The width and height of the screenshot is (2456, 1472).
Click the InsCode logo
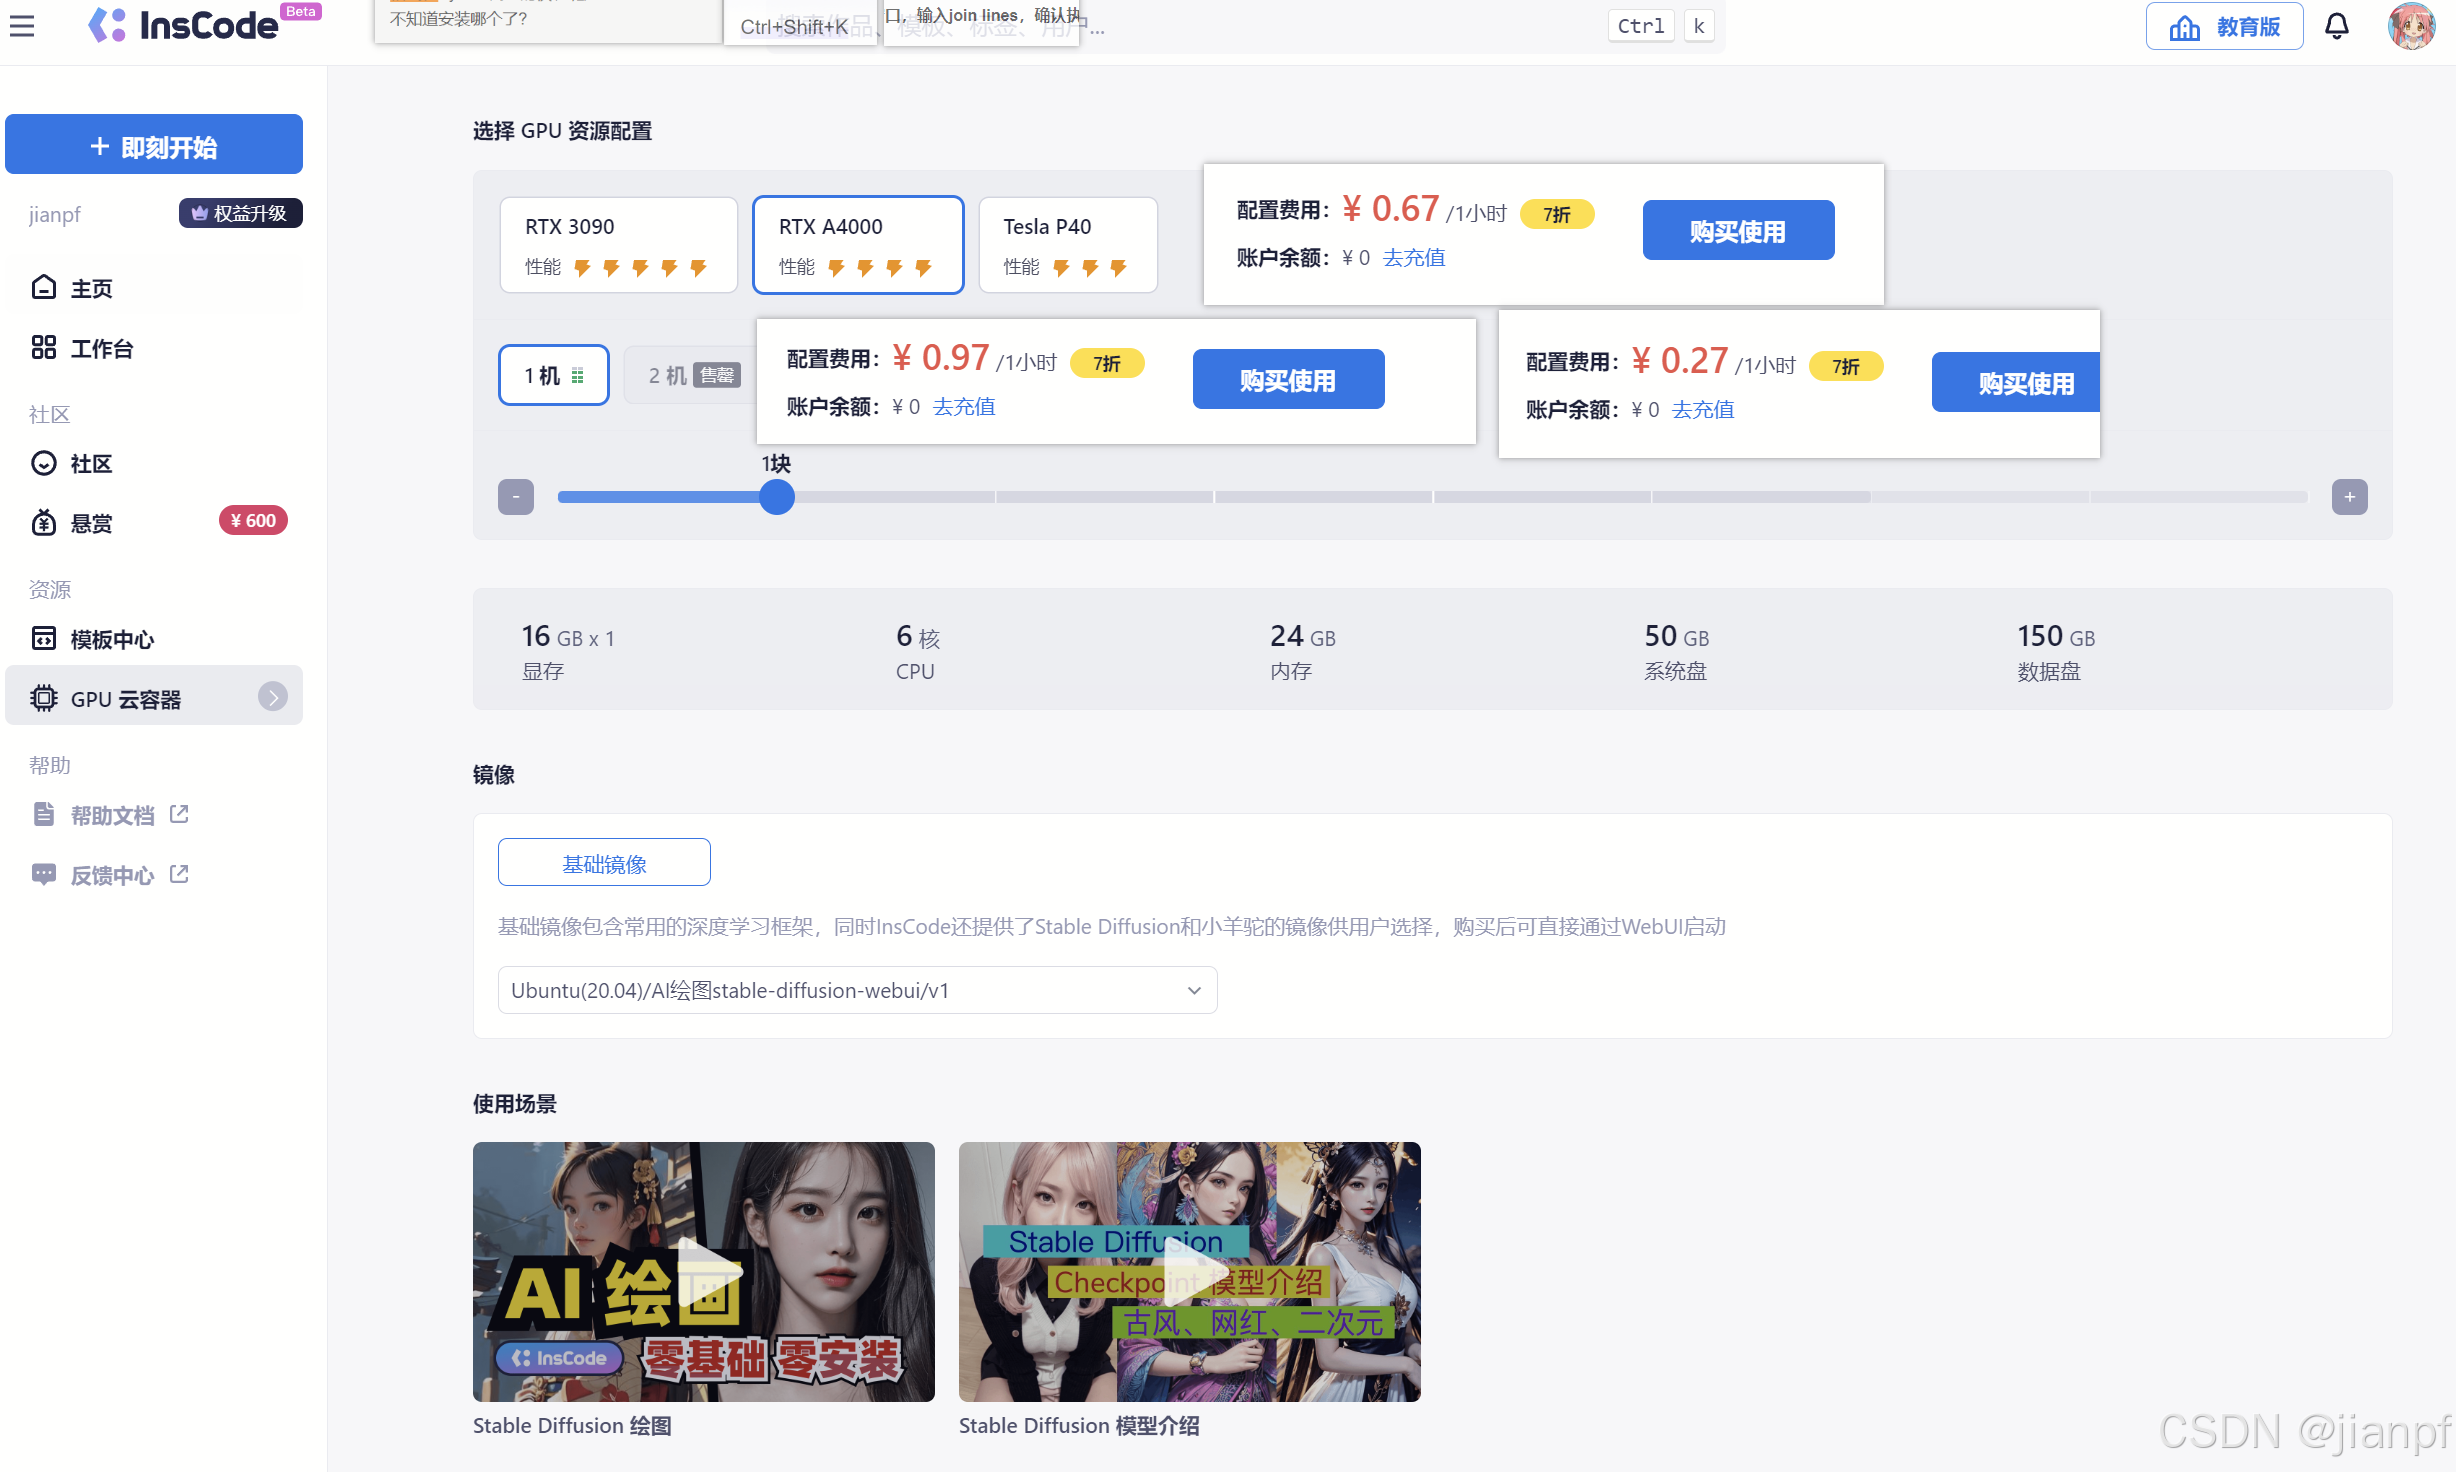185,26
